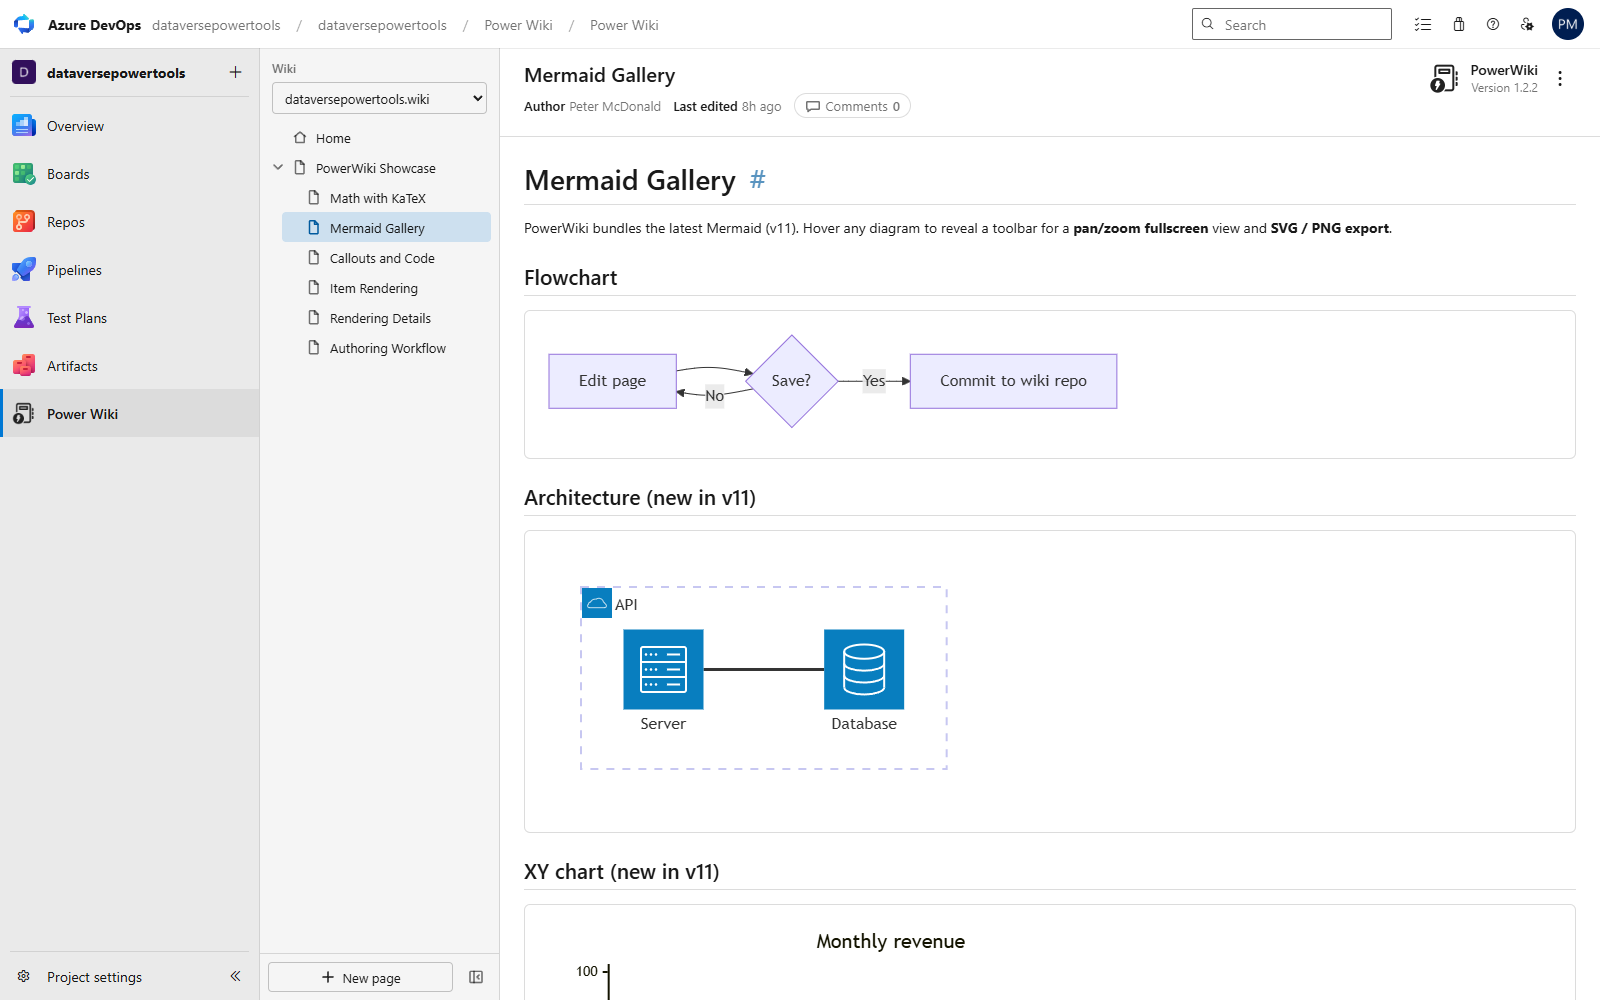Open Overview in the sidebar
The image size is (1600, 1000).
130,126
